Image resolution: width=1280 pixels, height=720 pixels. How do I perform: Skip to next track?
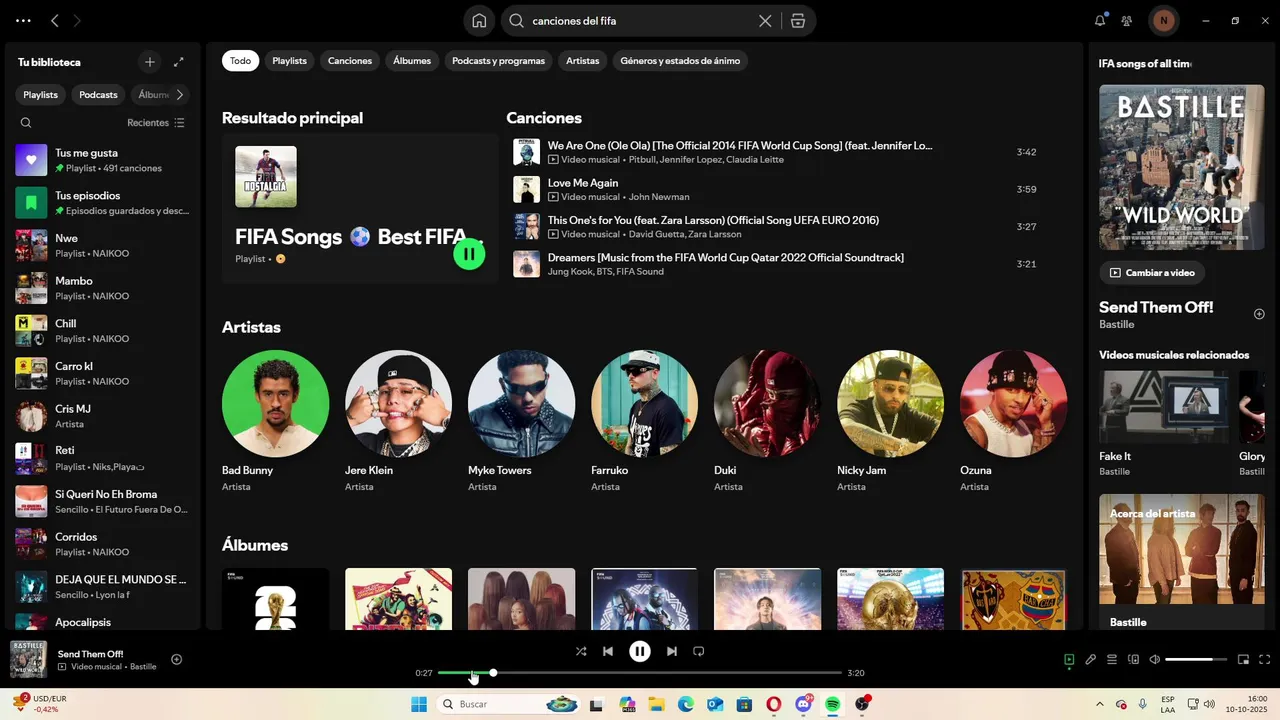[672, 651]
